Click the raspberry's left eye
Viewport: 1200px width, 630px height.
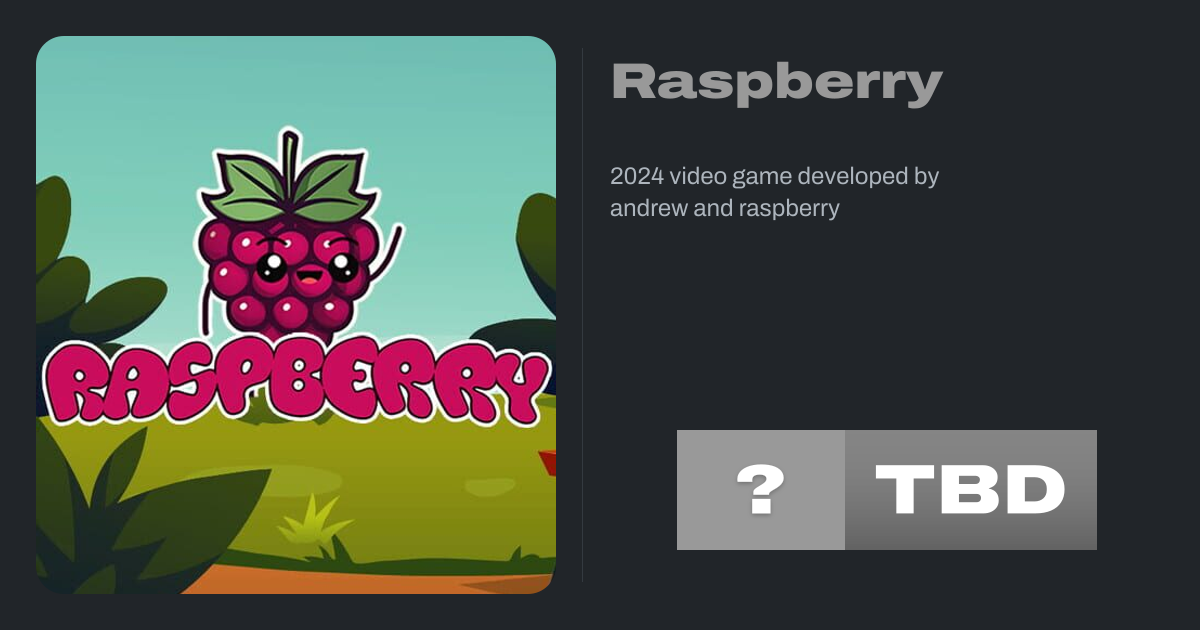[269, 265]
